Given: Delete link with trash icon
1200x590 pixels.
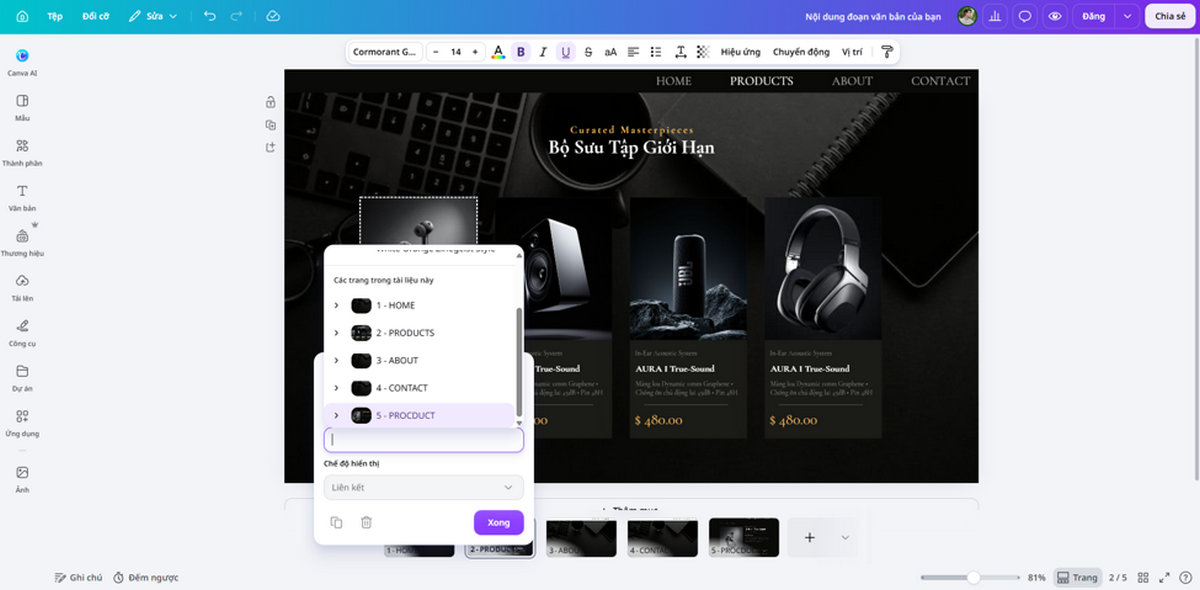Looking at the screenshot, I should click(x=366, y=522).
